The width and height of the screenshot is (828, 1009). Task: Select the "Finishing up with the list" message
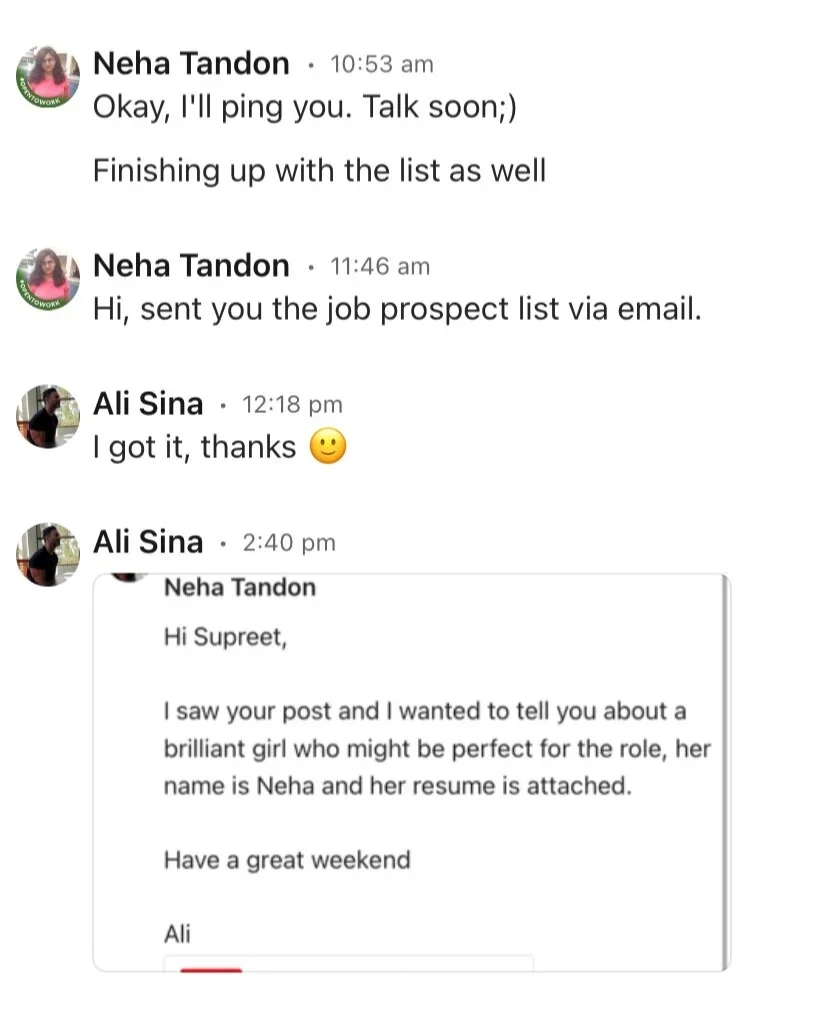(319, 170)
